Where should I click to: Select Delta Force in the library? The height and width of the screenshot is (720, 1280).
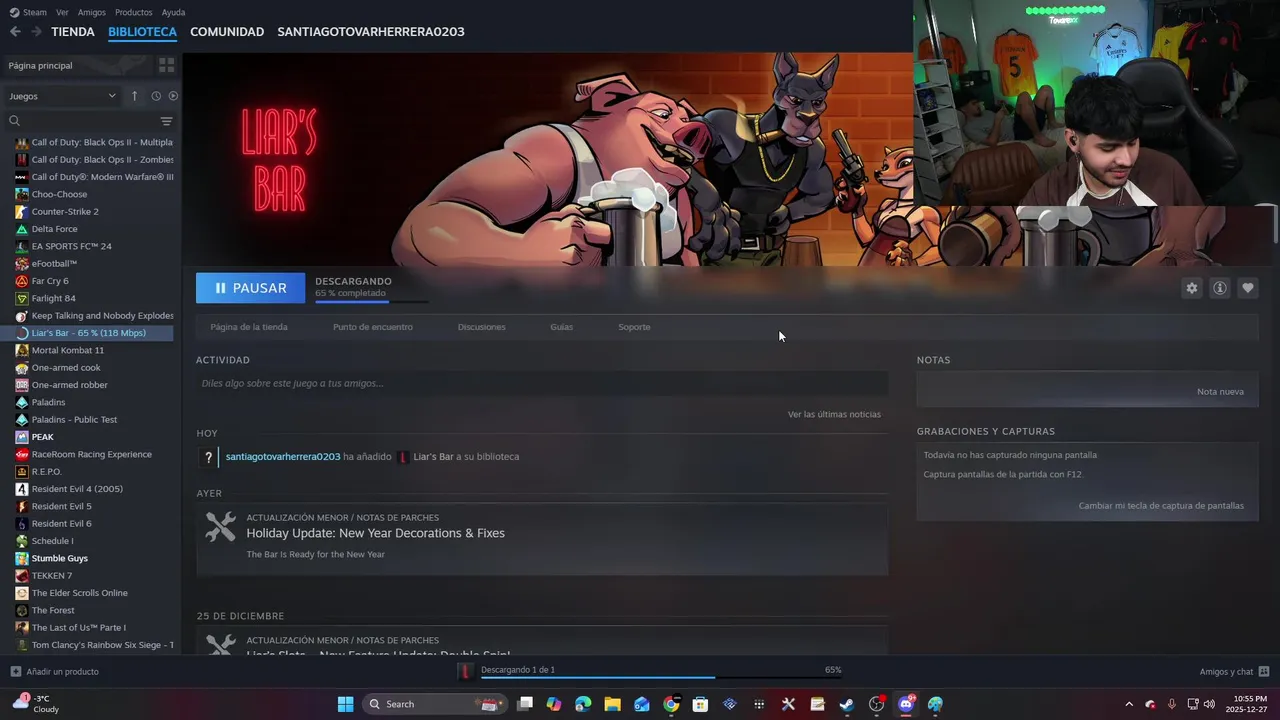click(x=54, y=229)
